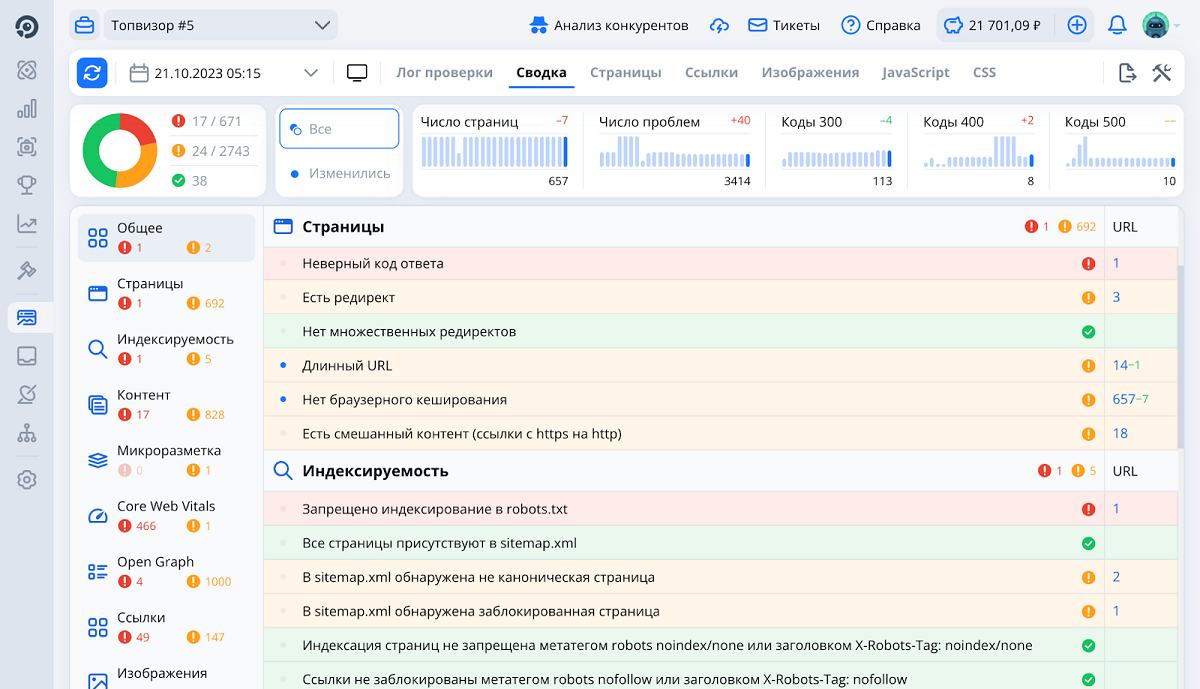Viewport: 1200px width, 689px height.
Task: Select Core Web Vitals category
Action: click(166, 515)
